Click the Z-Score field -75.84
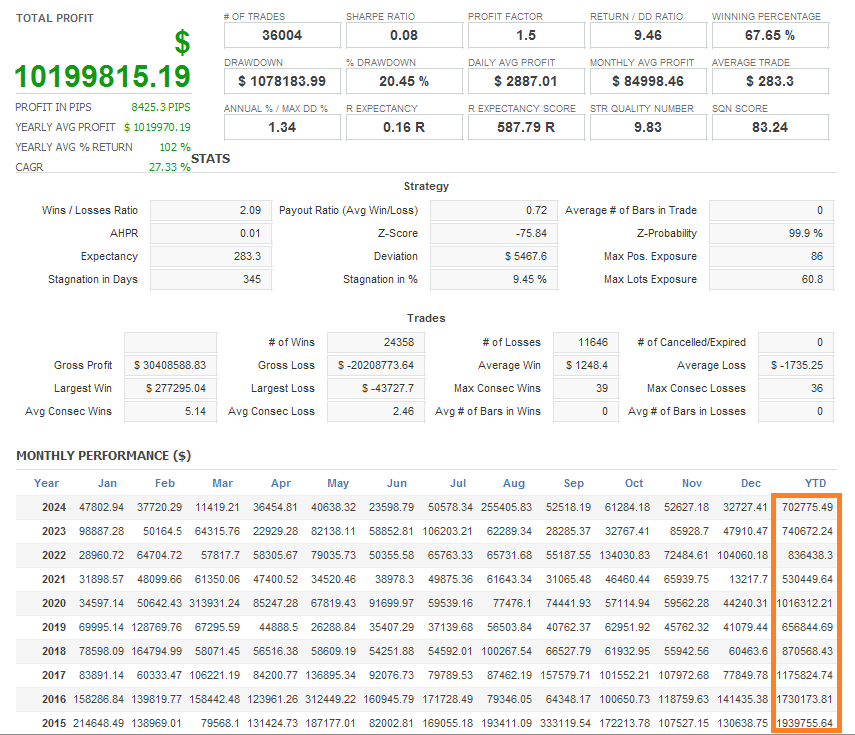Viewport: 855px width, 735px height. coord(494,233)
